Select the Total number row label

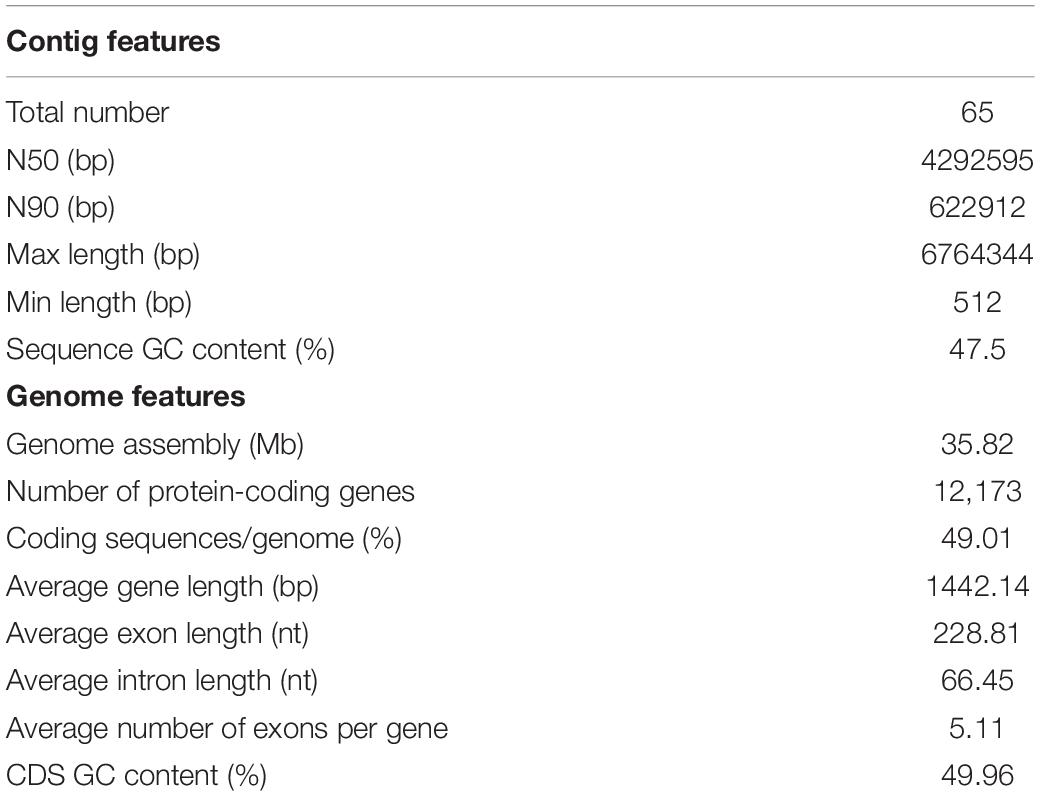point(88,112)
